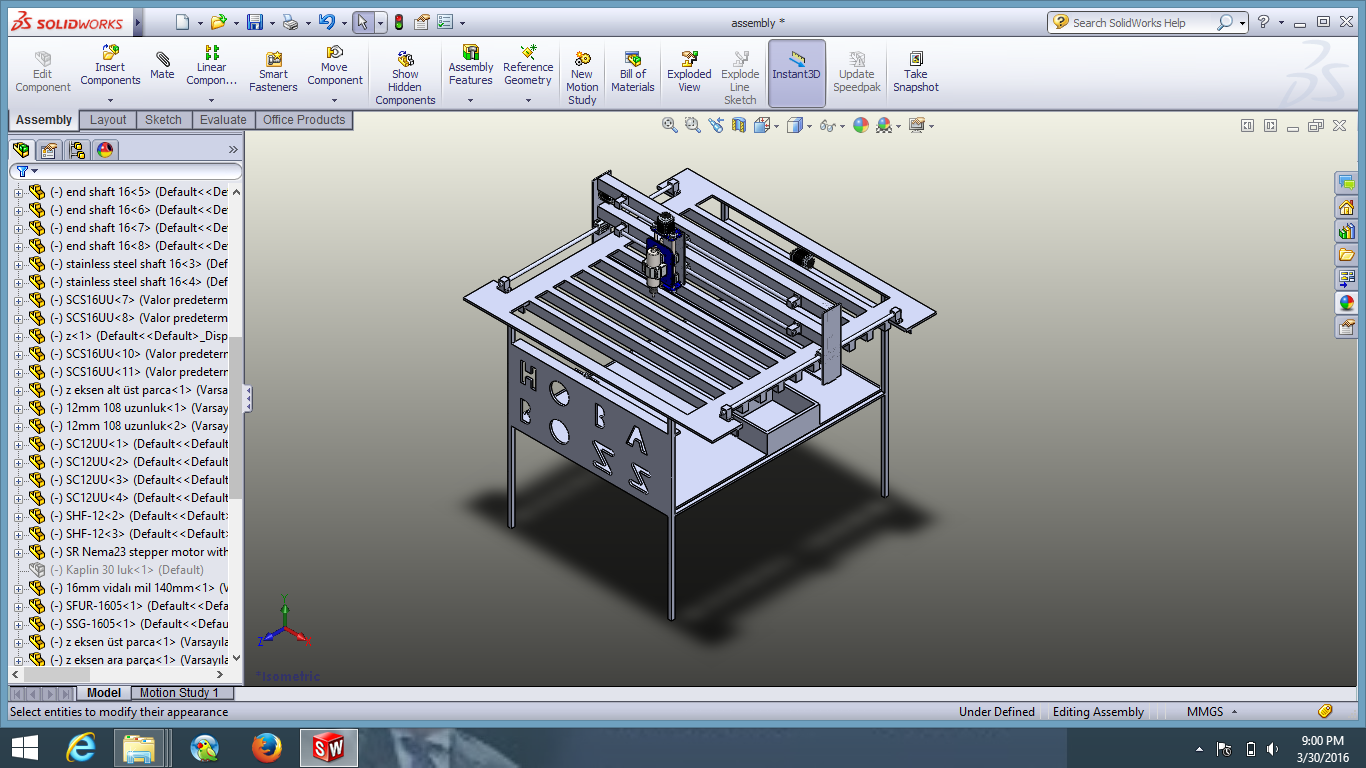
Task: Switch to the Layout tab
Action: 108,120
